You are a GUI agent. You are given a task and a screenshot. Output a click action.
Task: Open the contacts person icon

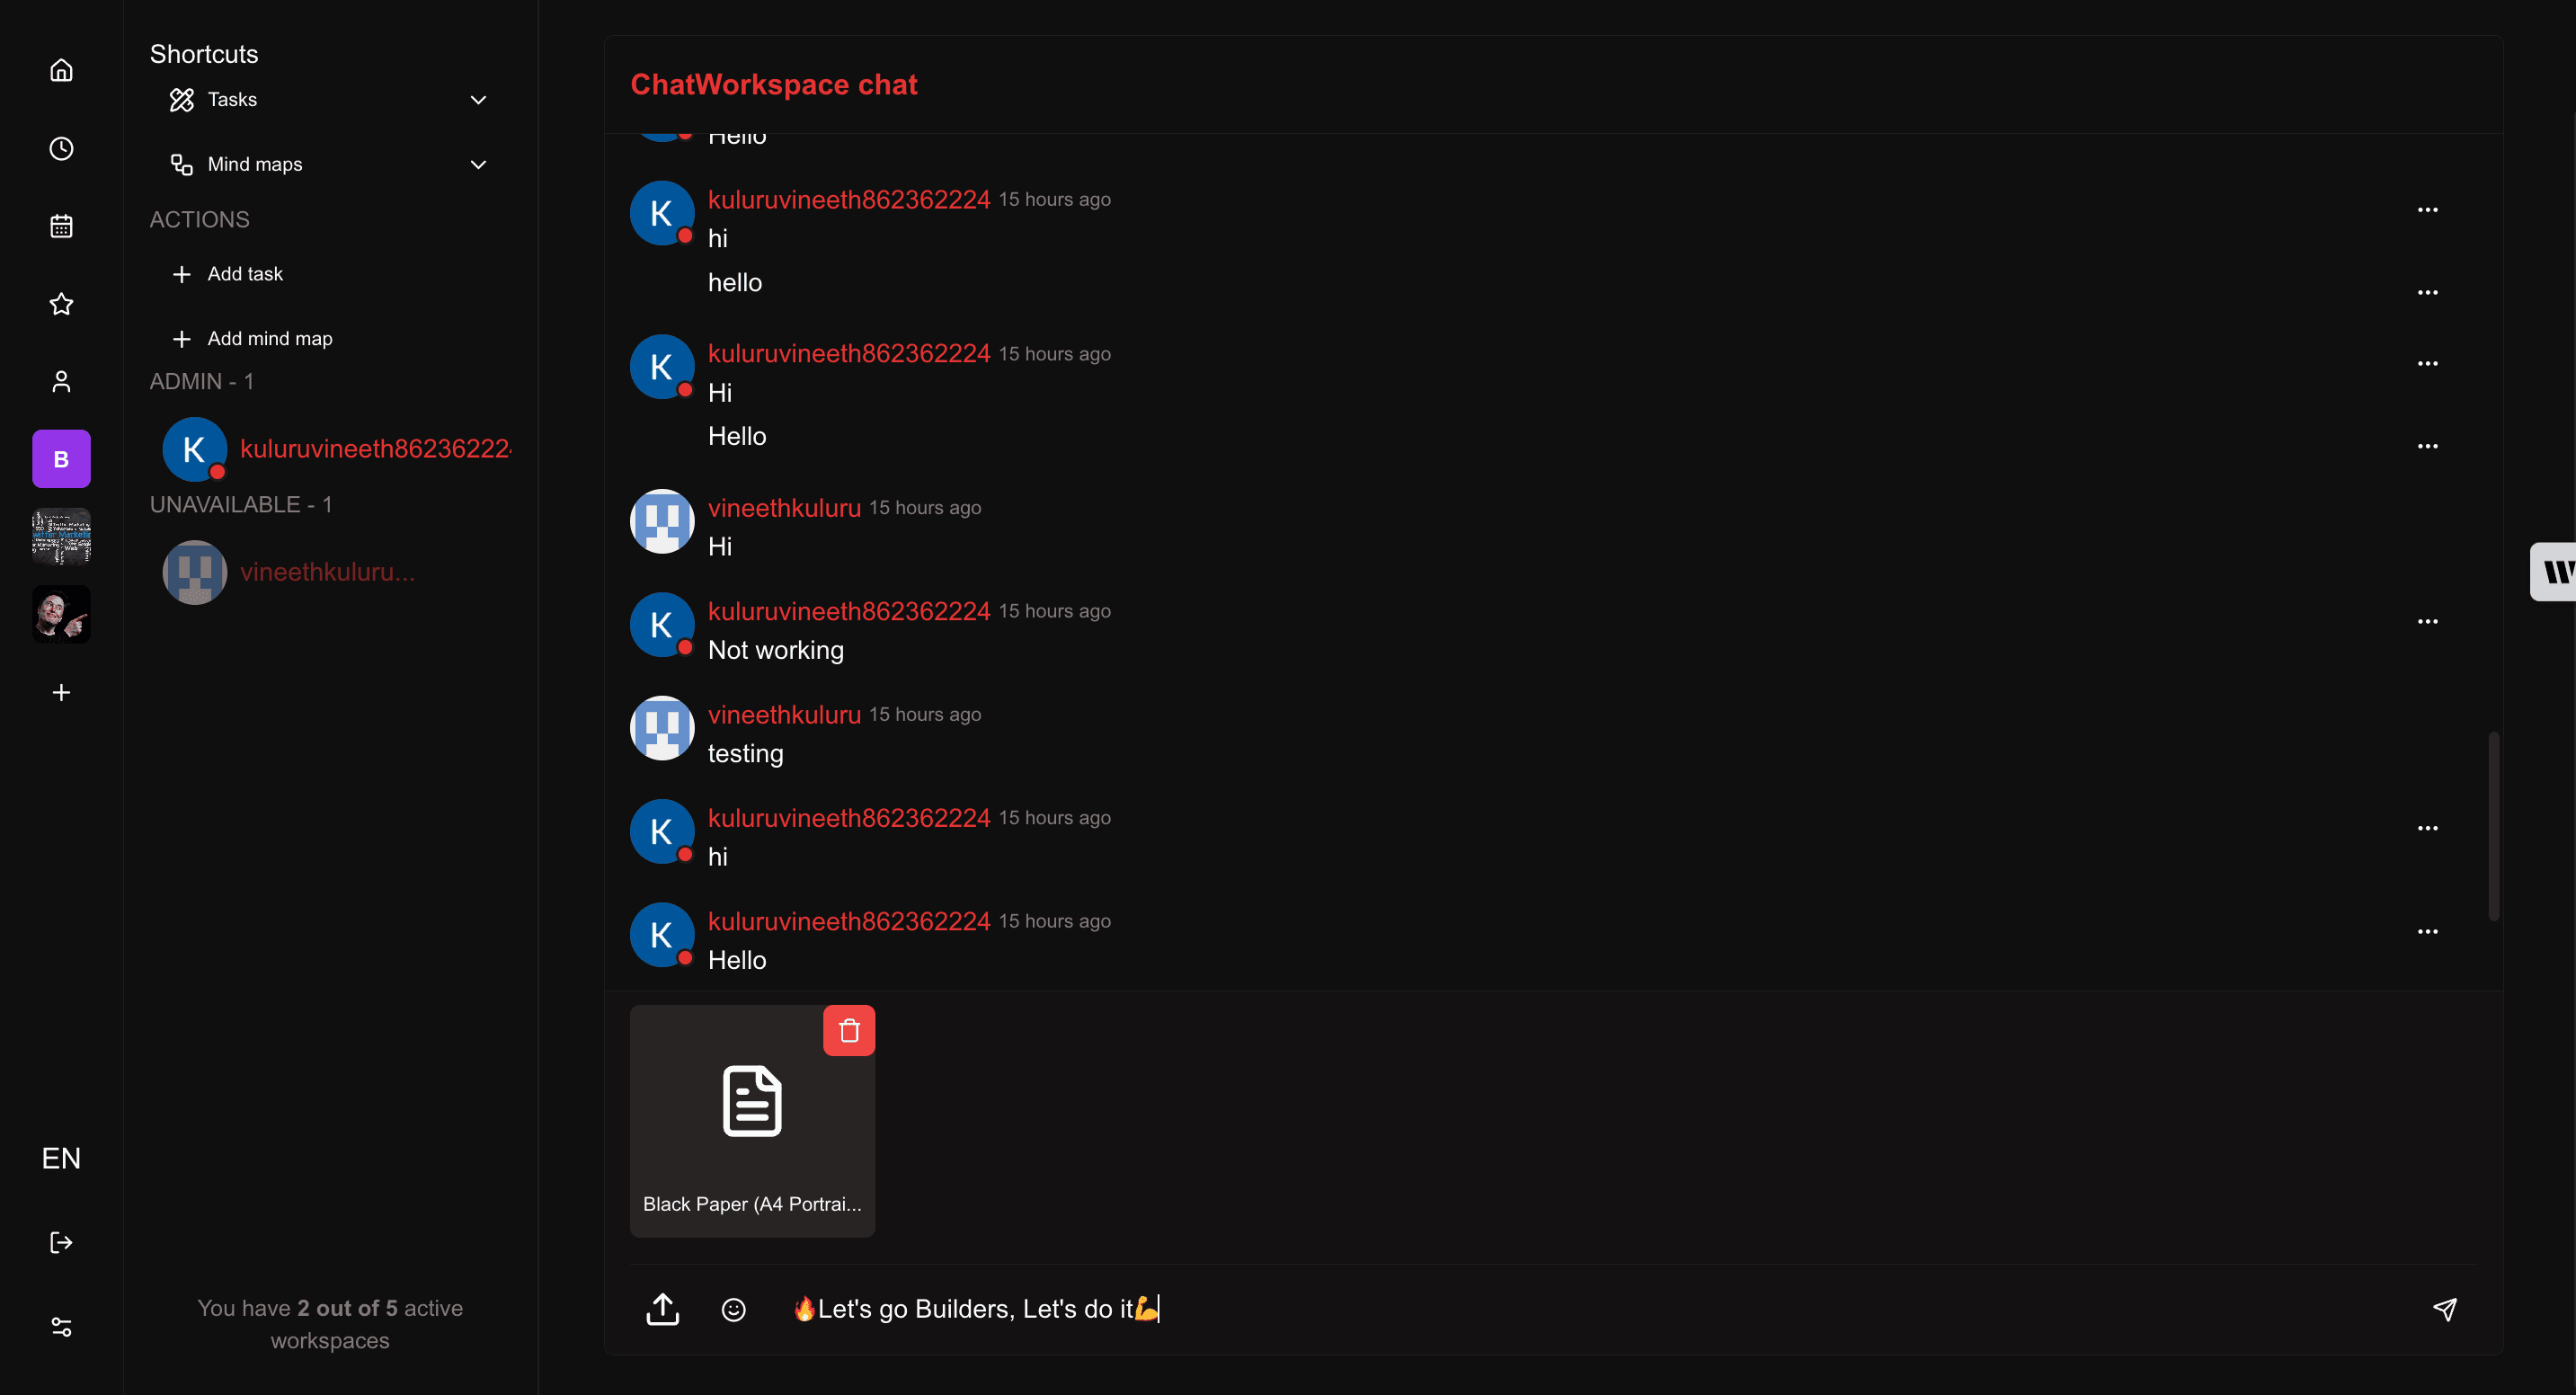61,381
